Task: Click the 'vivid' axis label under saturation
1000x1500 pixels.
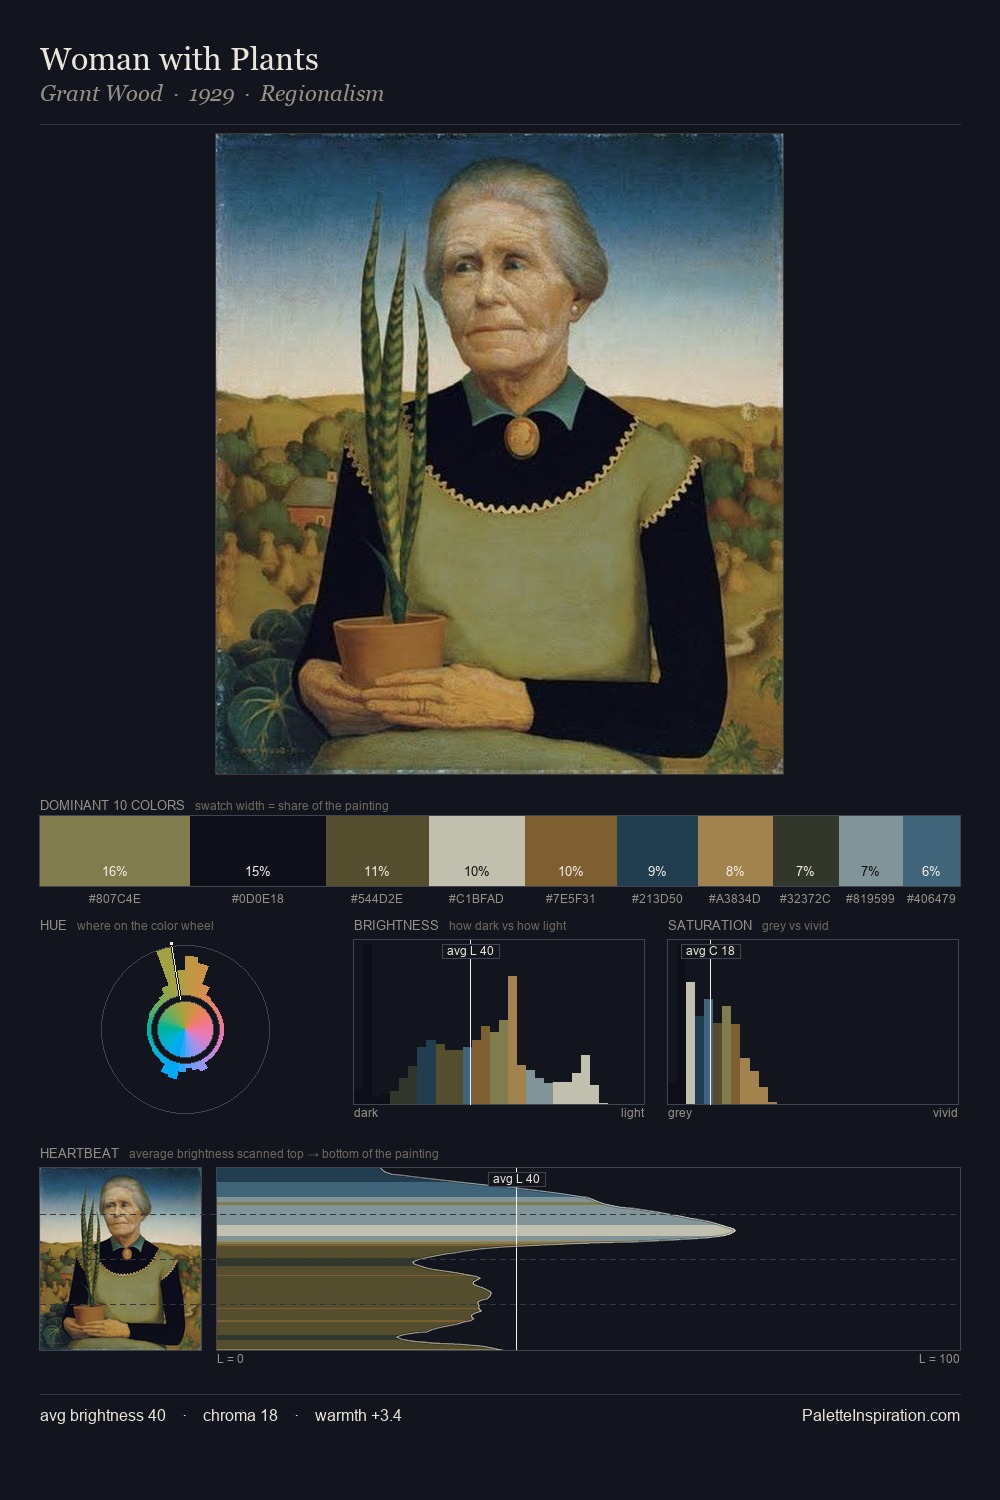Action: 945,1113
